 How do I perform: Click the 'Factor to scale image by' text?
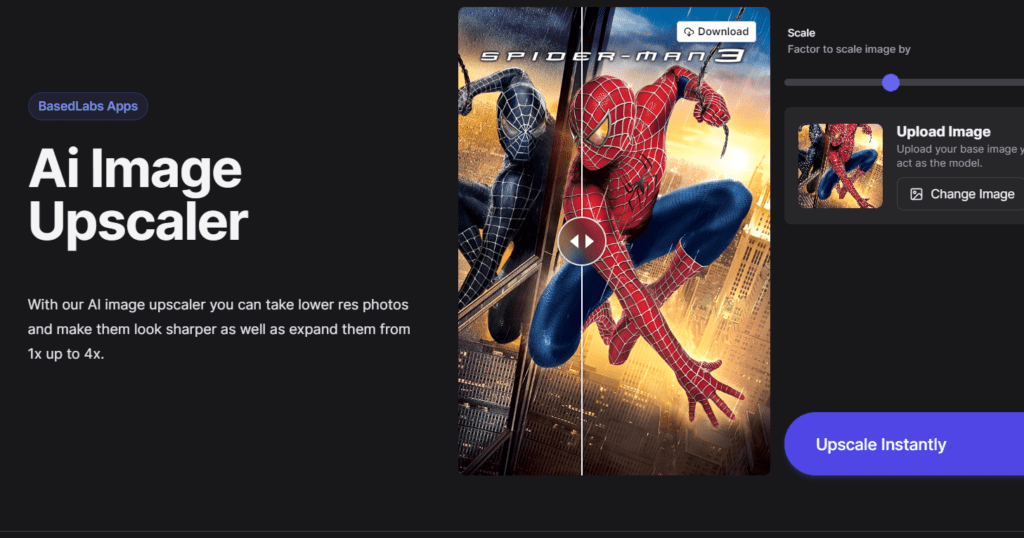click(849, 49)
